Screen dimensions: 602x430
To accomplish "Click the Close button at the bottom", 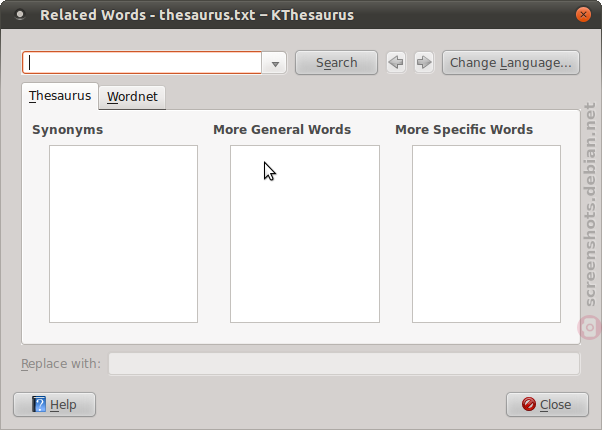I will (547, 405).
